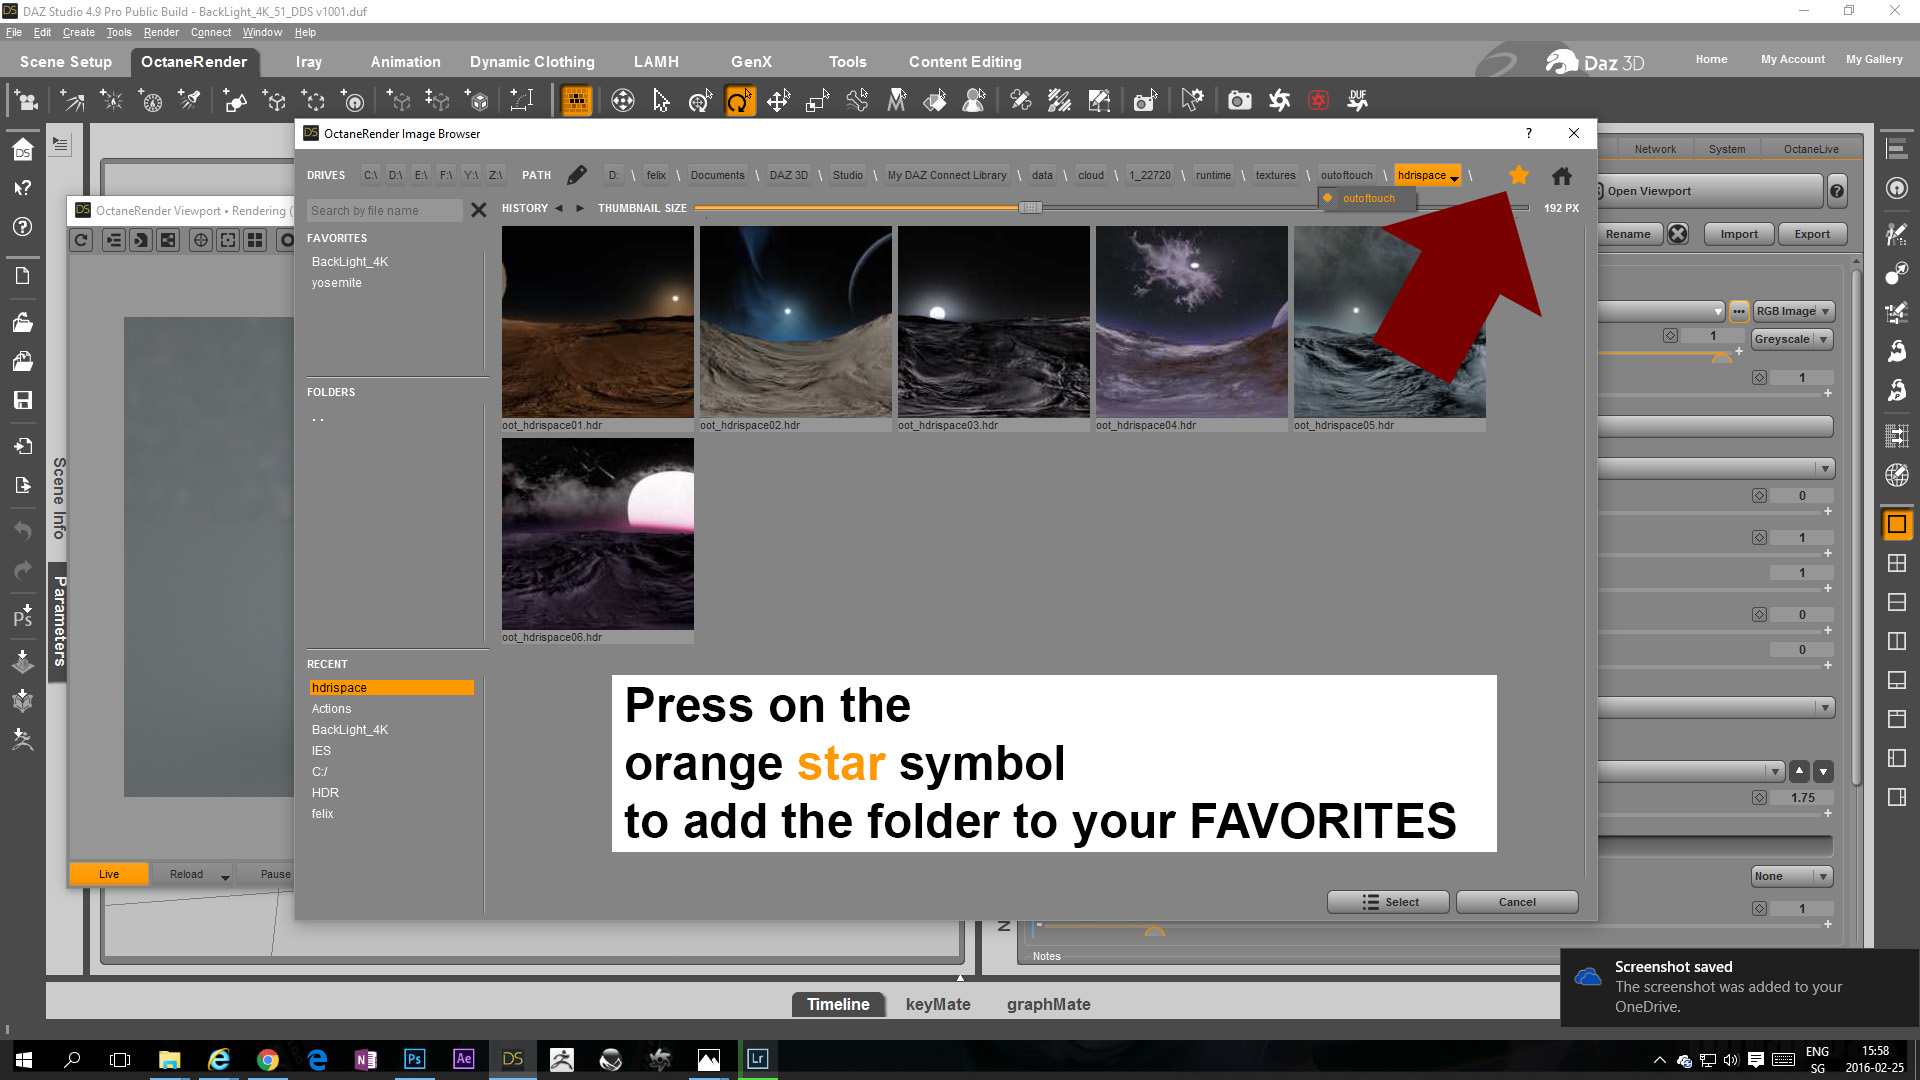Click the orange star favorites icon
The image size is (1920, 1080).
(1518, 175)
